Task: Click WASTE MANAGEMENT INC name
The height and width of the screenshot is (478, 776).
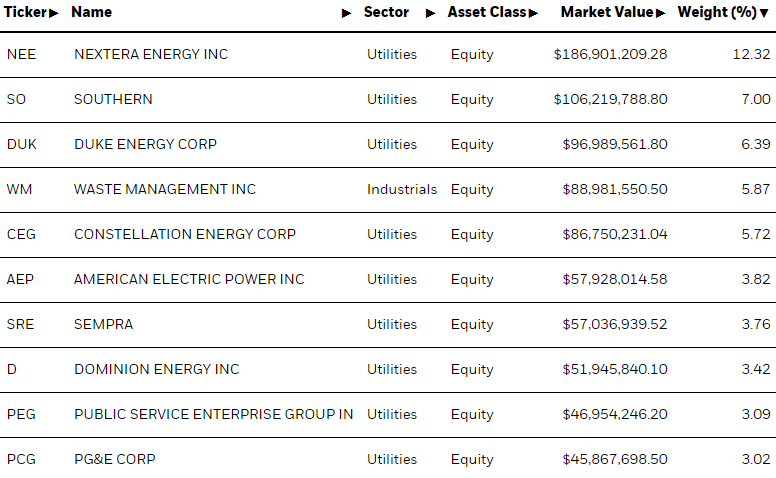Action: coord(165,190)
